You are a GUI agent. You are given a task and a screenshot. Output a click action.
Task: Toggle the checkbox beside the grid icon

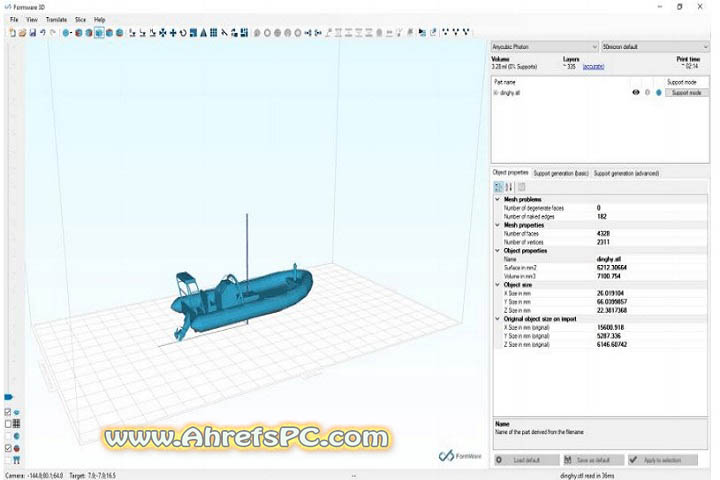click(8, 424)
